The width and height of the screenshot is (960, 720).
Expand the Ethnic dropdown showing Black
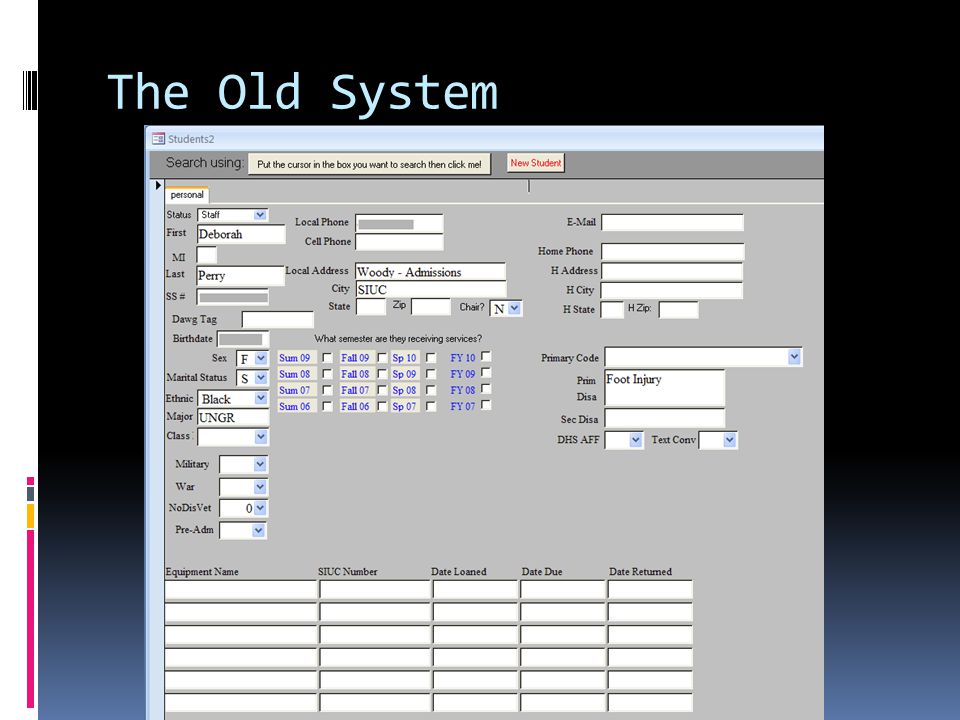point(261,399)
